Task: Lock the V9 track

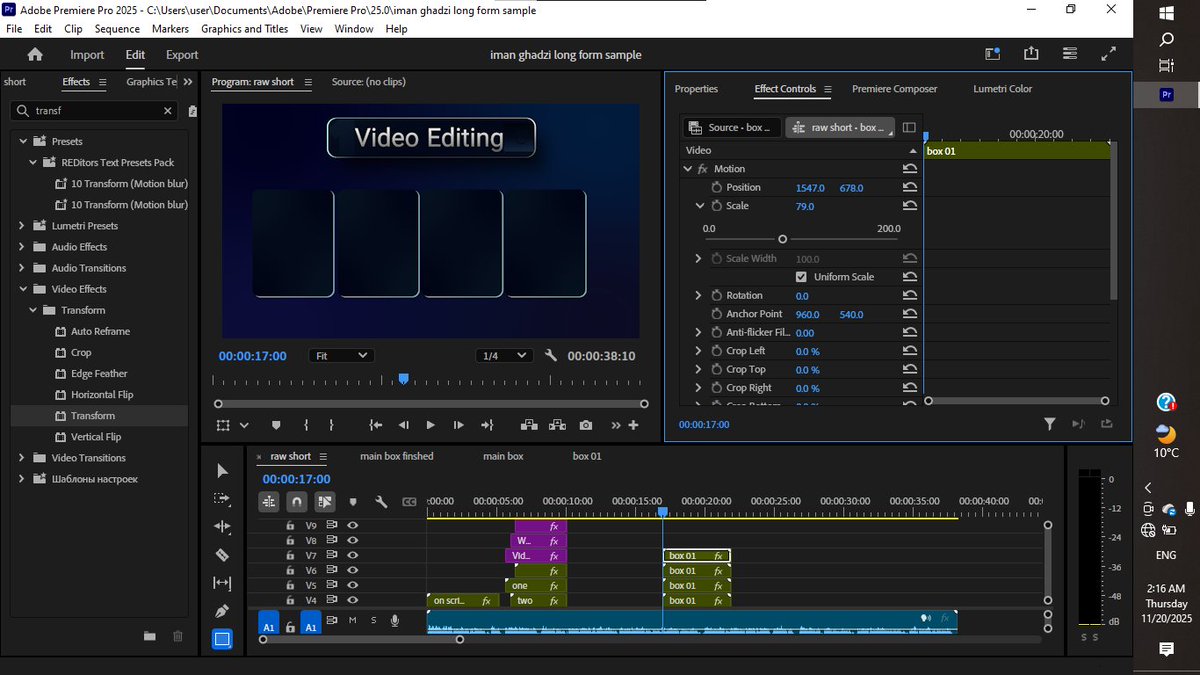Action: pyautogui.click(x=290, y=525)
